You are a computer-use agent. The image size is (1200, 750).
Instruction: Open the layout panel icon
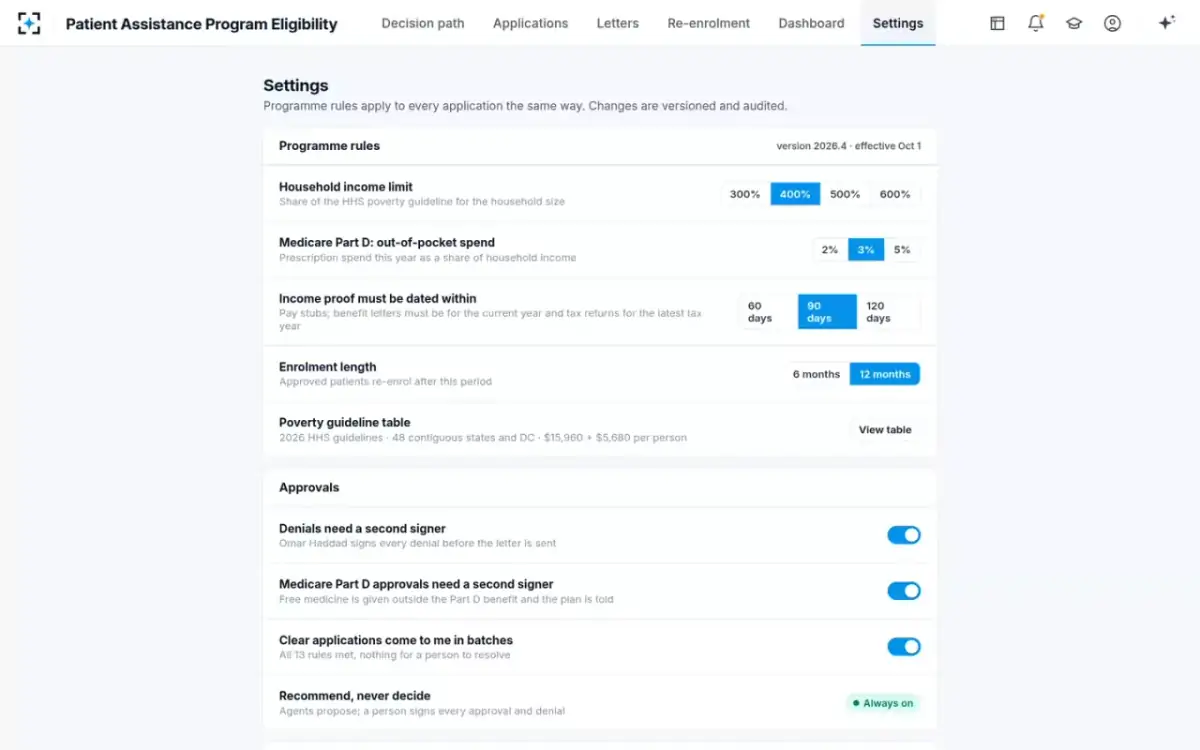[x=997, y=23]
